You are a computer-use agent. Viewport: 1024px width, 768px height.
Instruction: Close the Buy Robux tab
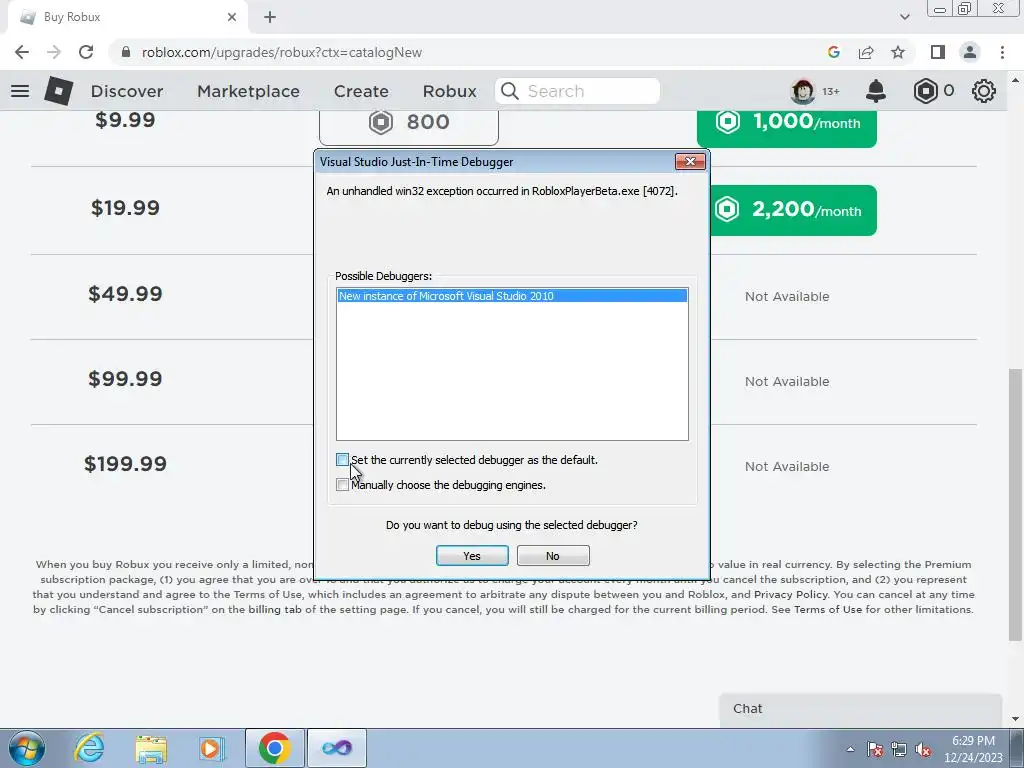(232, 17)
